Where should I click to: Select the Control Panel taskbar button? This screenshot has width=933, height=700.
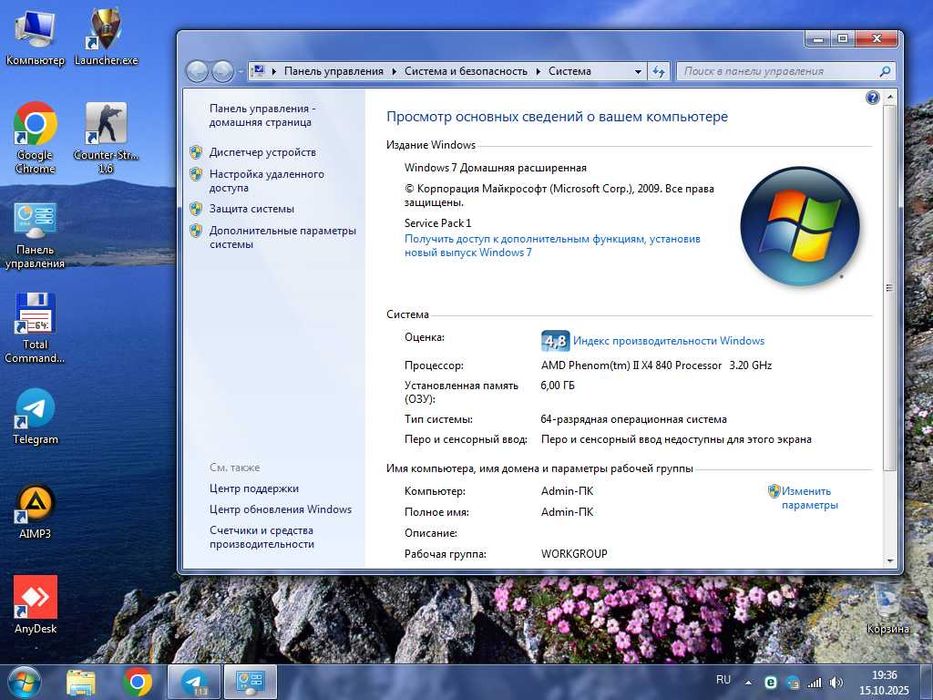coord(250,682)
